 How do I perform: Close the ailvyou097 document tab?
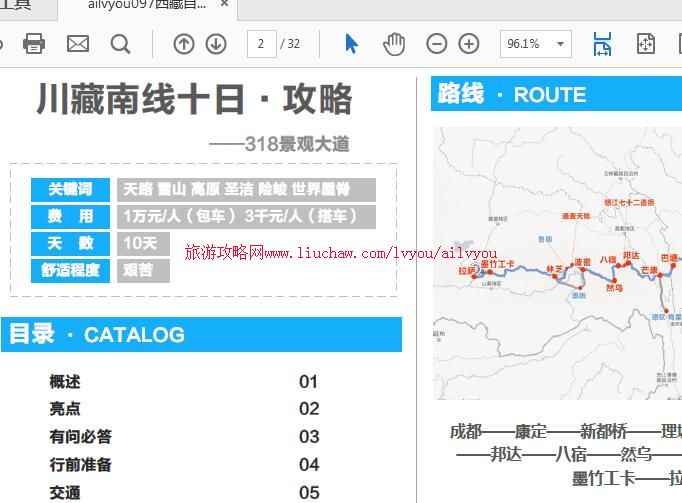click(x=225, y=5)
